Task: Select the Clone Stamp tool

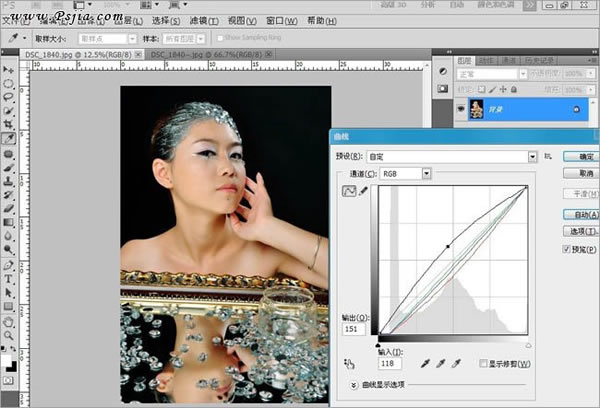Action: (x=8, y=182)
